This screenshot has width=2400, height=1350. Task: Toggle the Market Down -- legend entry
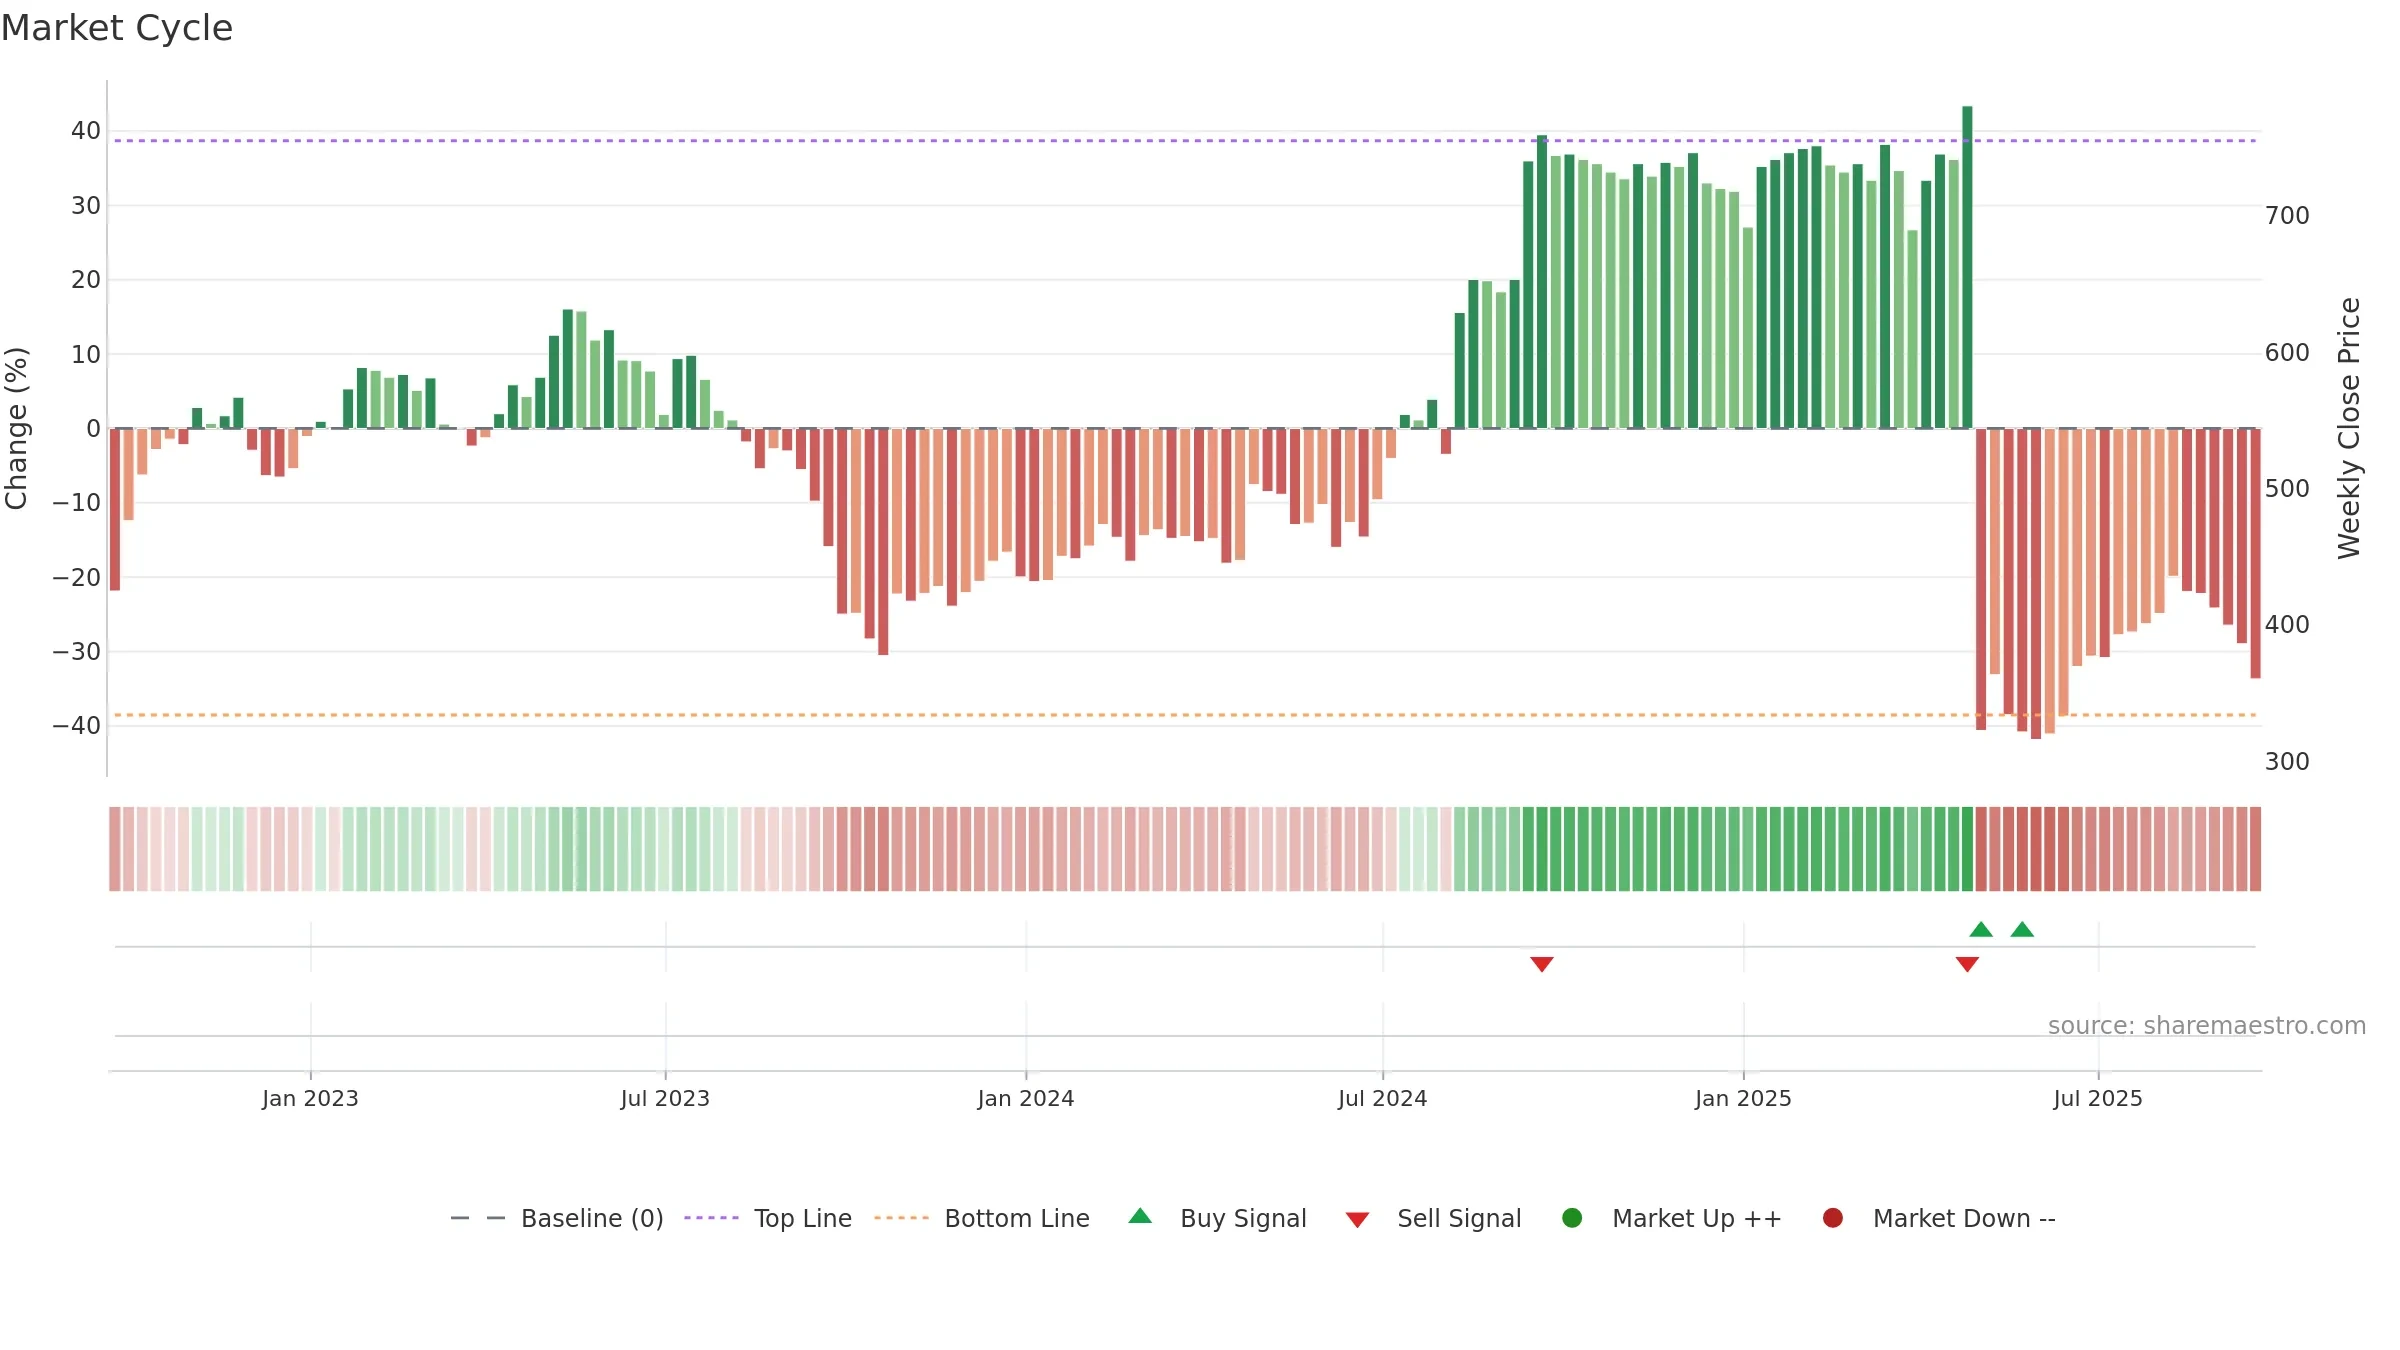(x=1939, y=1218)
